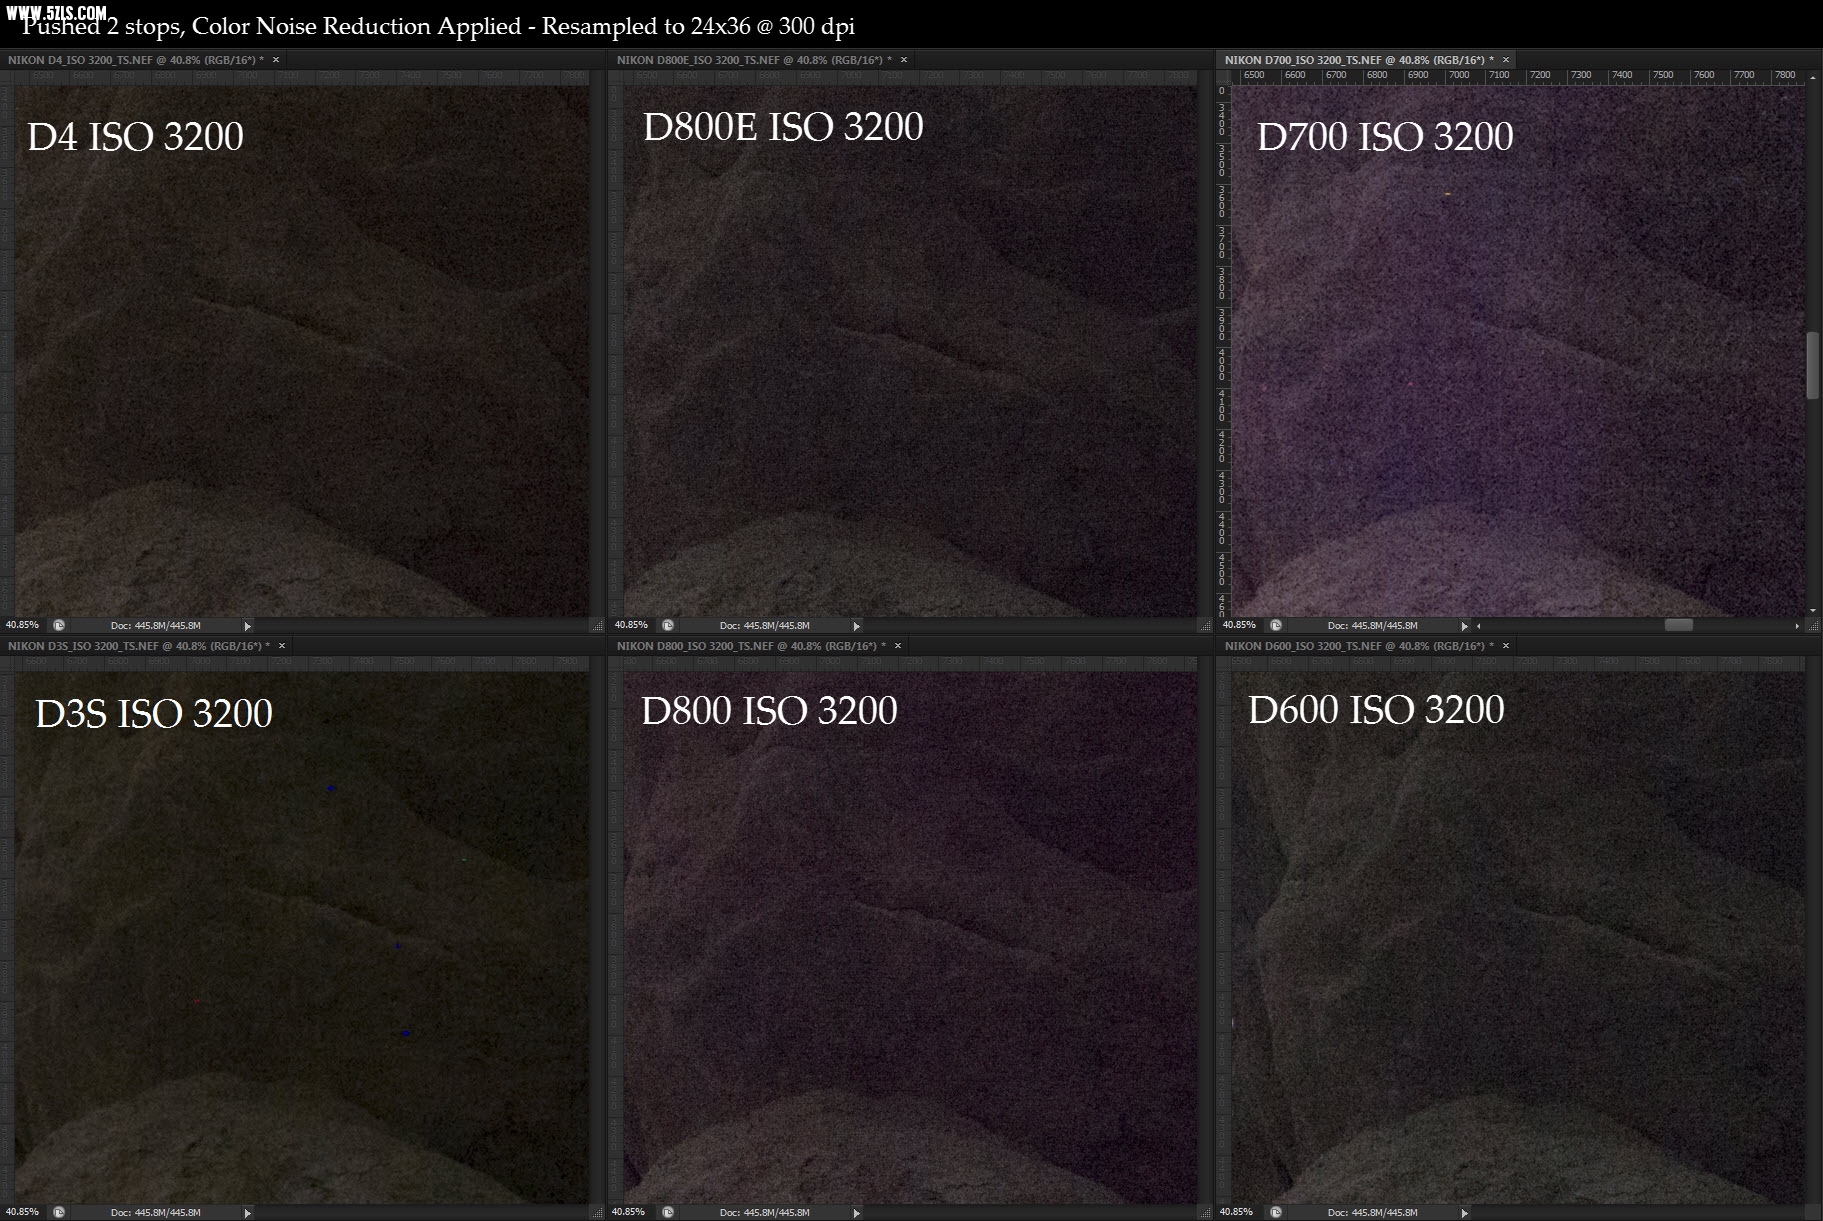Click the resize grip of D4 window
Viewport: 1823px width, 1221px height.
(x=598, y=626)
